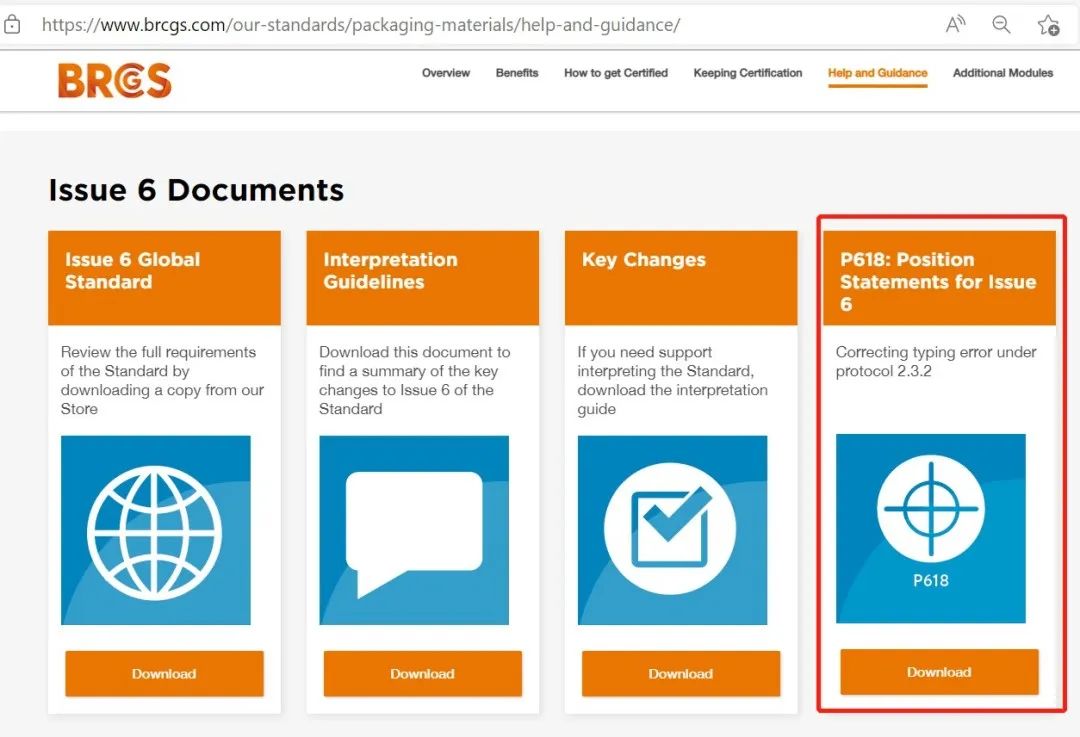Select the Help and Guidance tab
The width and height of the screenshot is (1080, 737).
coord(877,73)
